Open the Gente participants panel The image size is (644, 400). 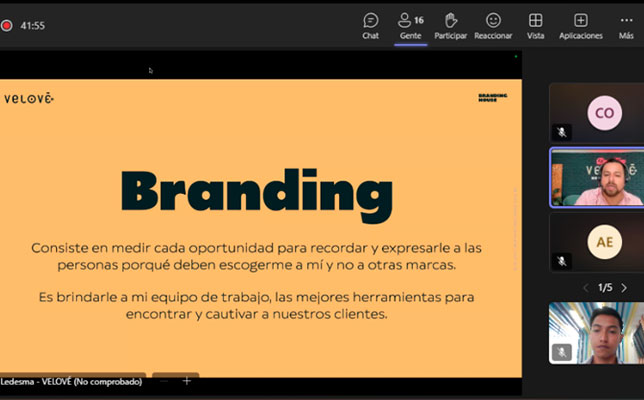tap(410, 25)
